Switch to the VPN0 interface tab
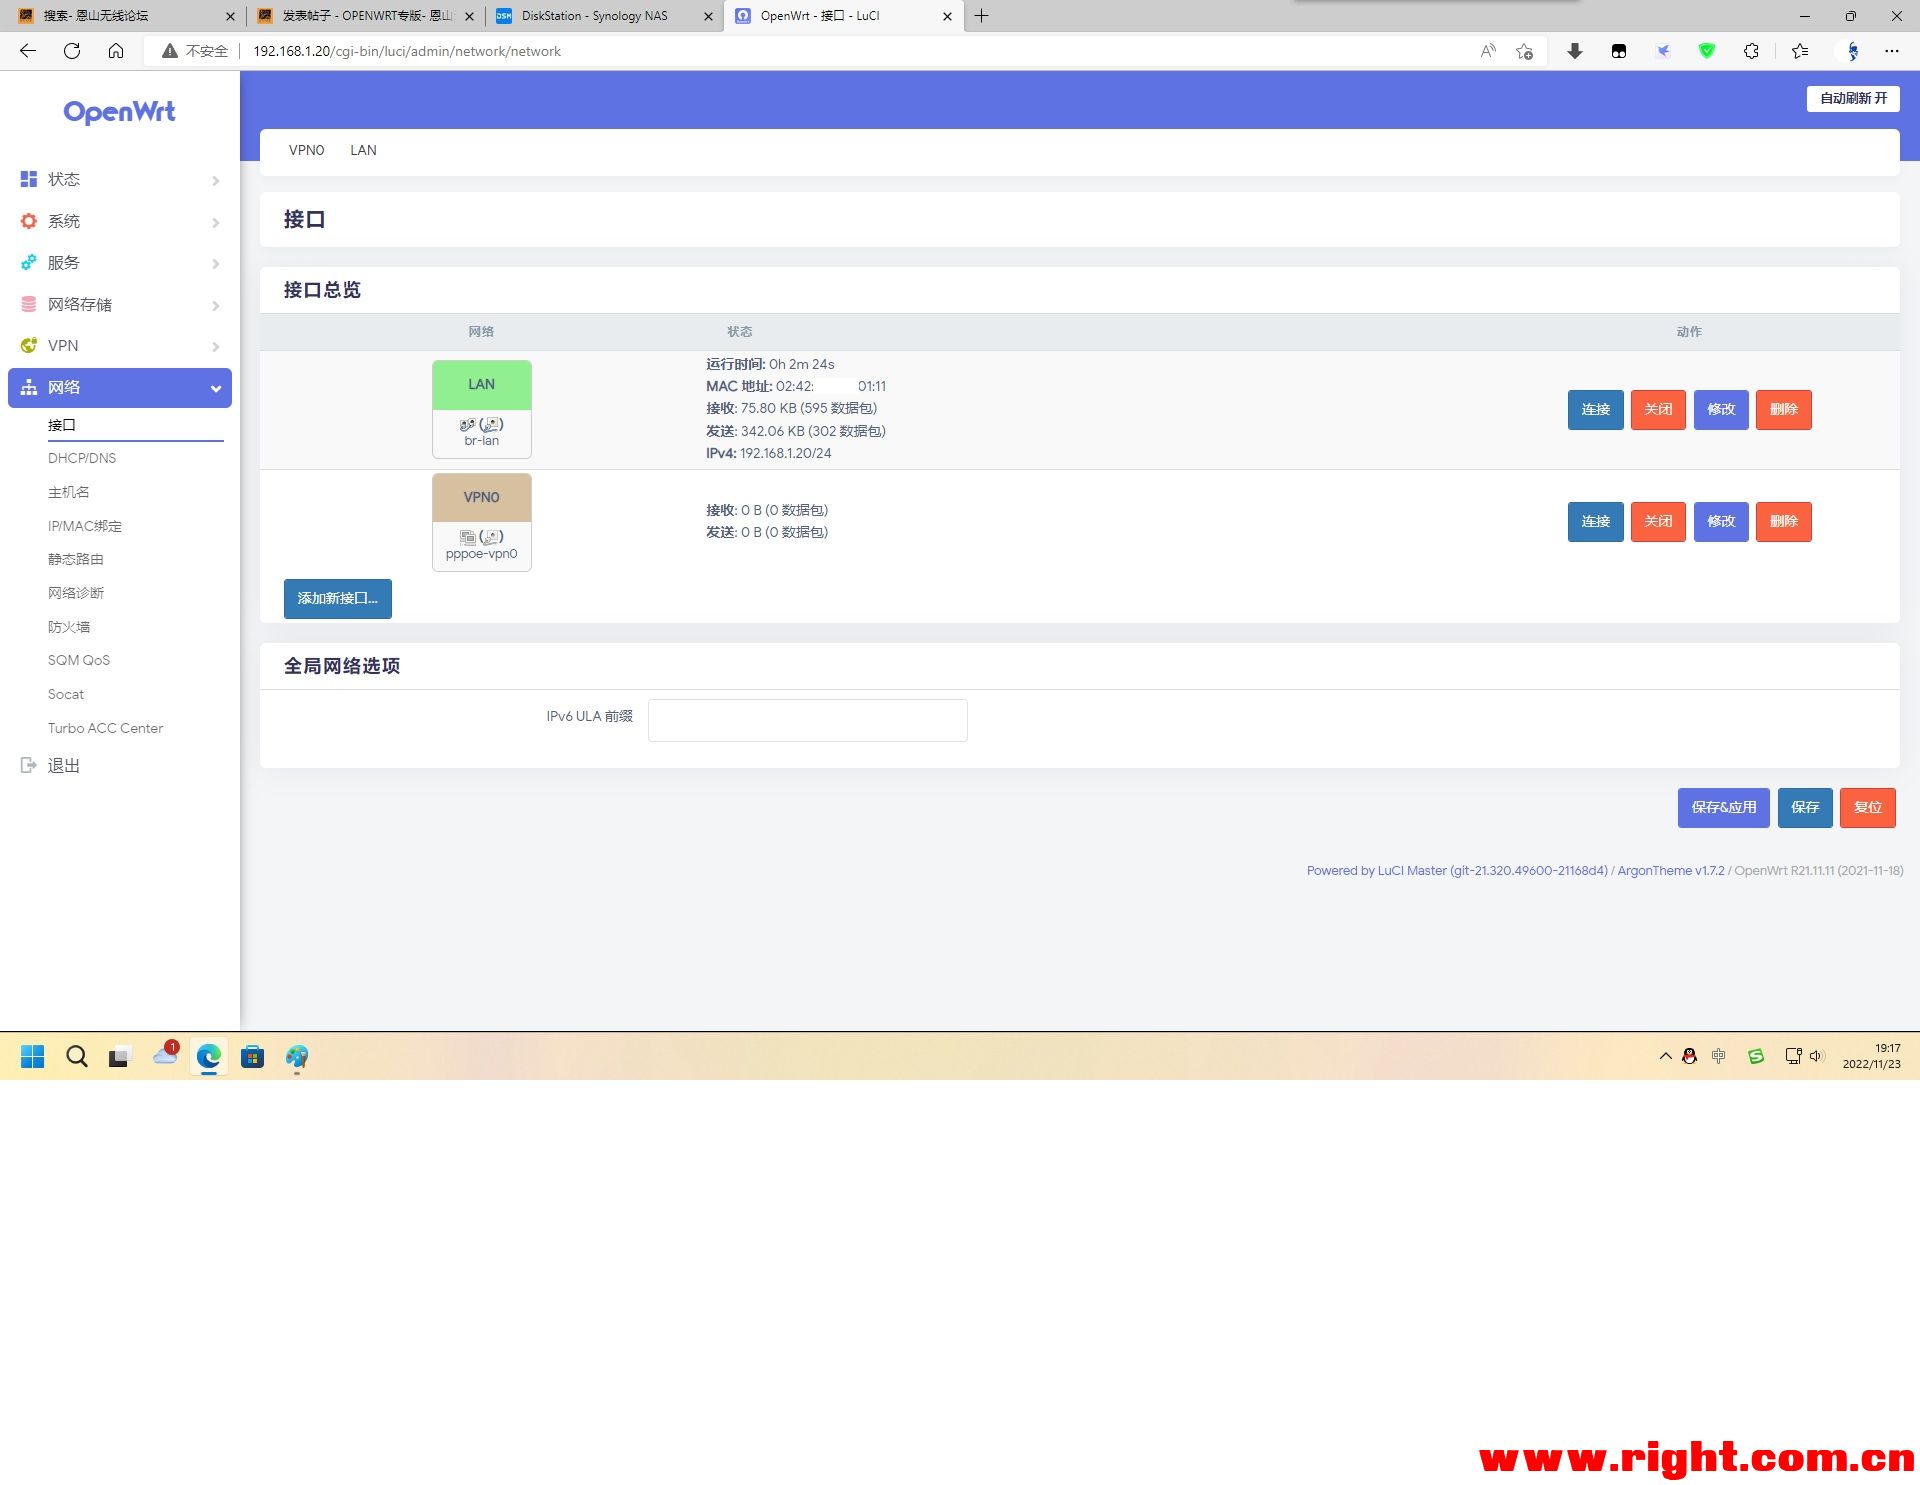Image resolution: width=1920 pixels, height=1485 pixels. pos(306,150)
